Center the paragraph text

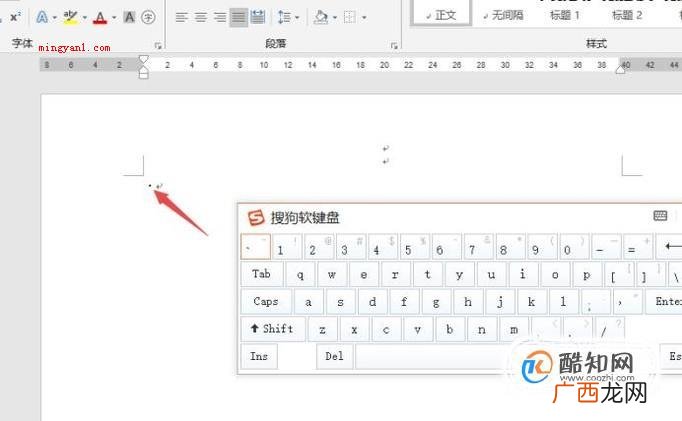pos(201,17)
